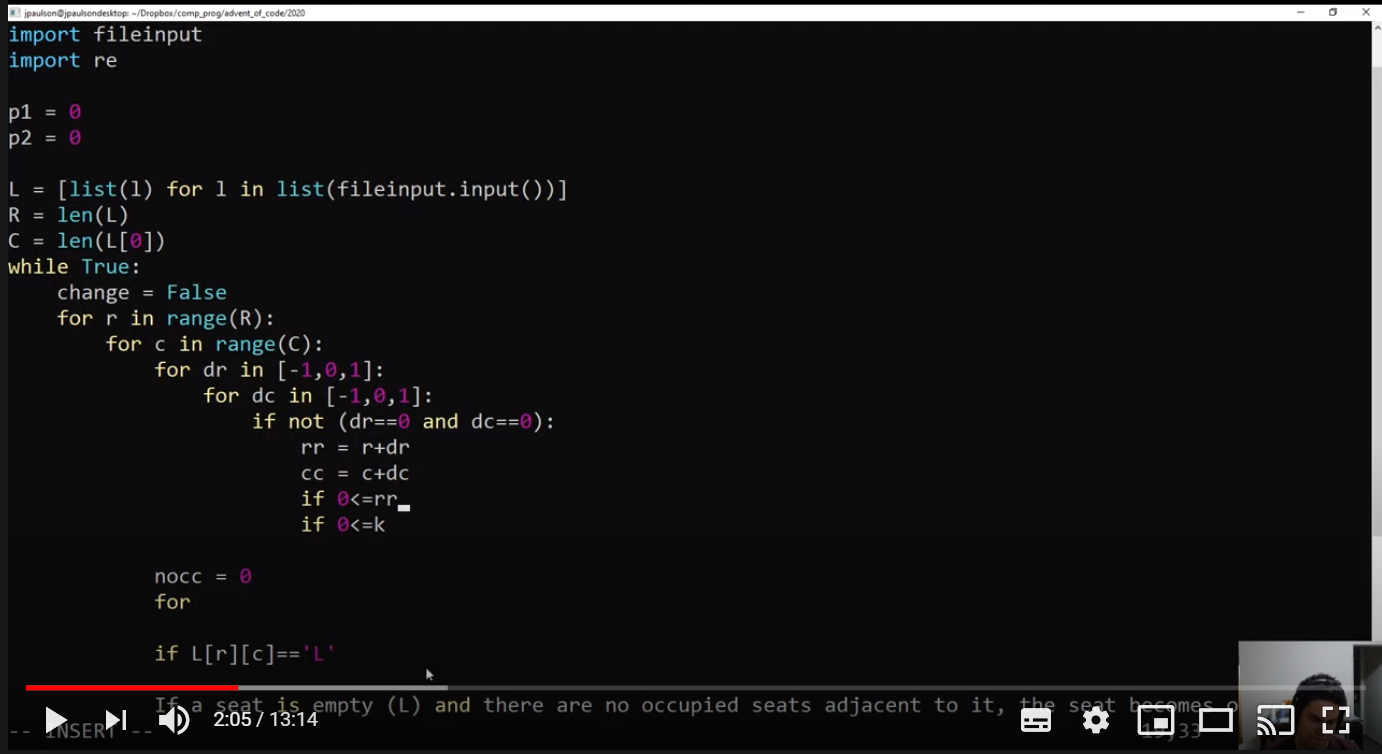The image size is (1382, 754).
Task: Play the paused video
Action: coord(56,720)
